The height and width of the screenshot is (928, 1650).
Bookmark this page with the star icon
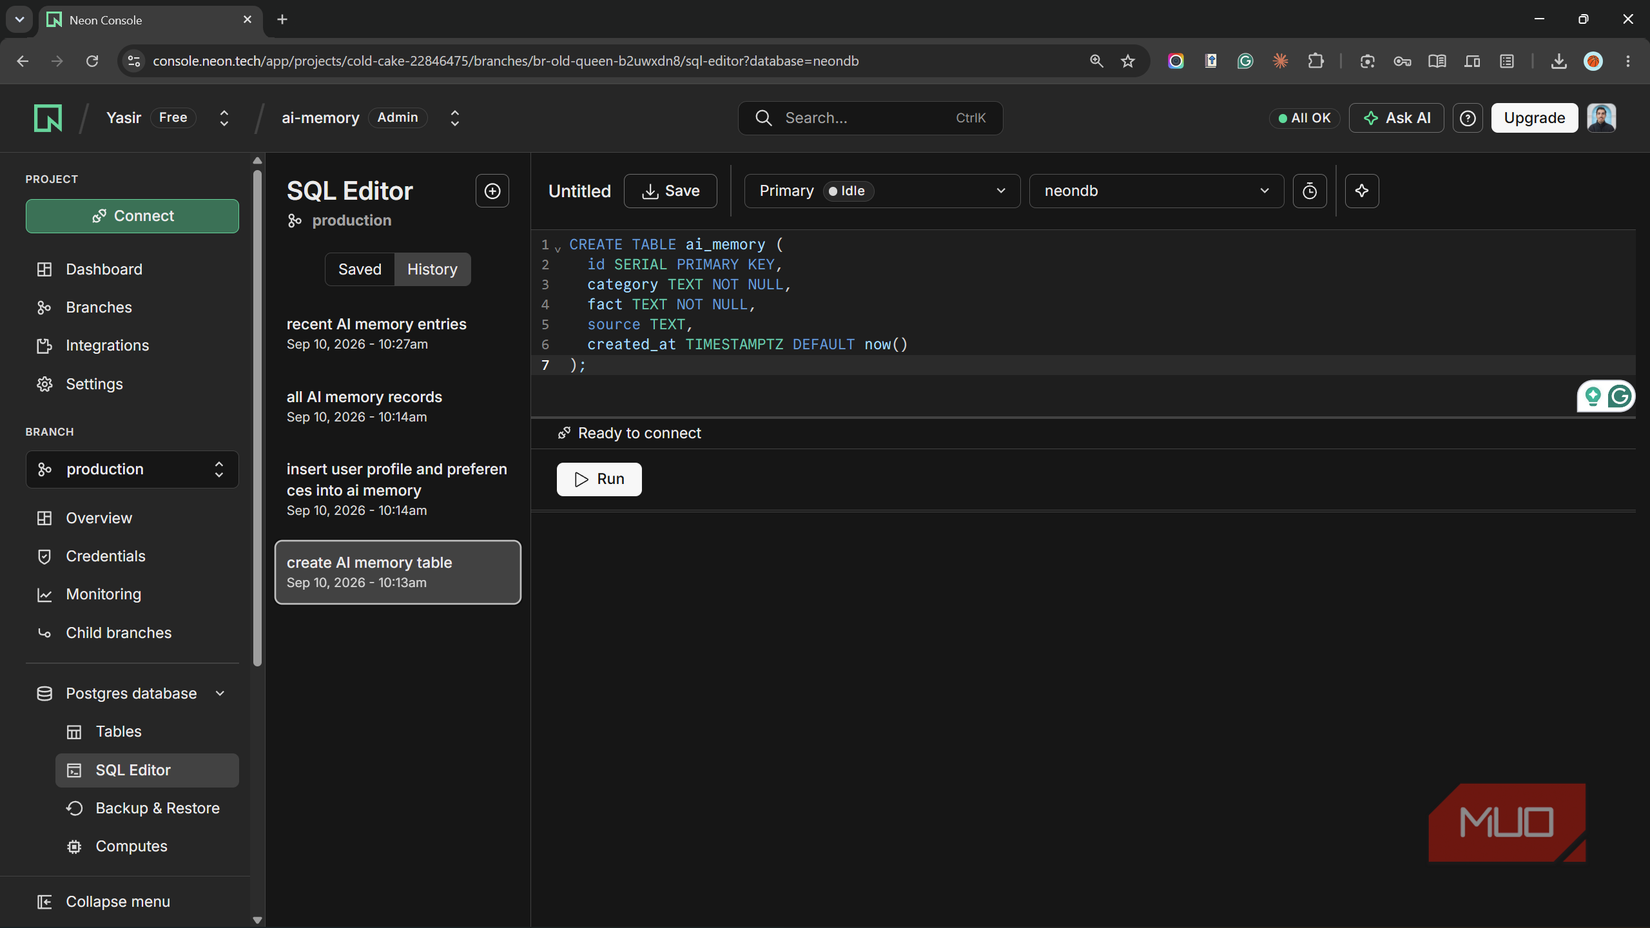point(1128,61)
